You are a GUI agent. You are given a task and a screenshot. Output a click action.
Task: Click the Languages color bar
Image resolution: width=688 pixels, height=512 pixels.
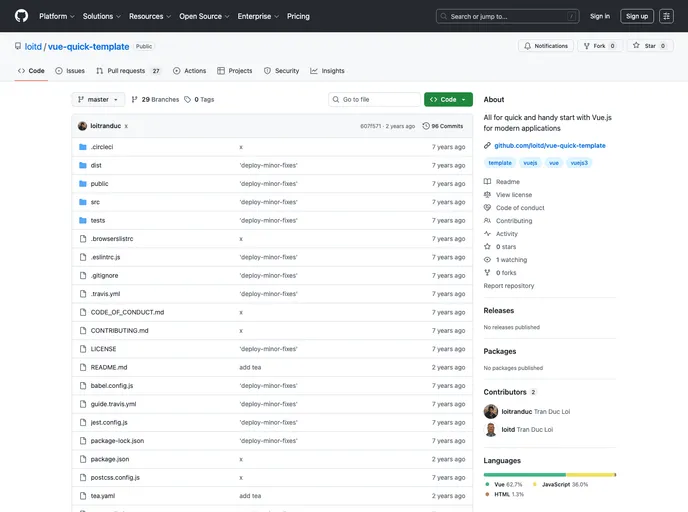click(x=549, y=474)
